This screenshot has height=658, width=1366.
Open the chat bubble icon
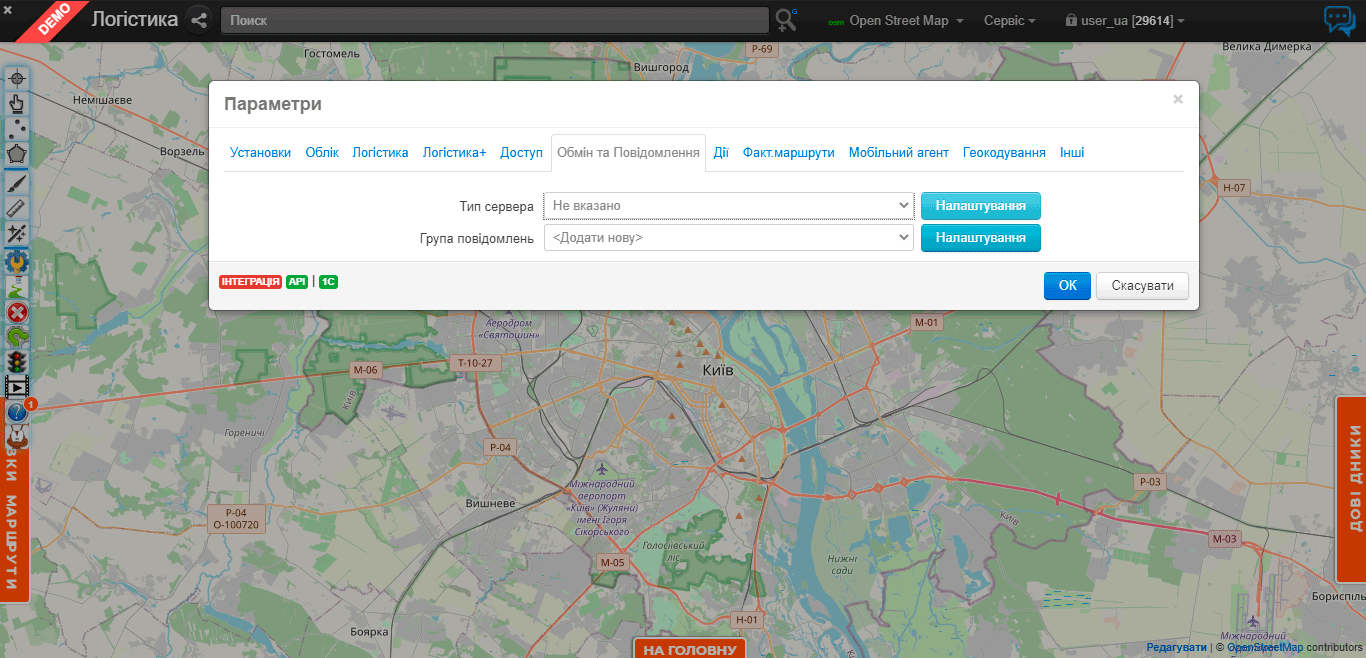click(1339, 20)
